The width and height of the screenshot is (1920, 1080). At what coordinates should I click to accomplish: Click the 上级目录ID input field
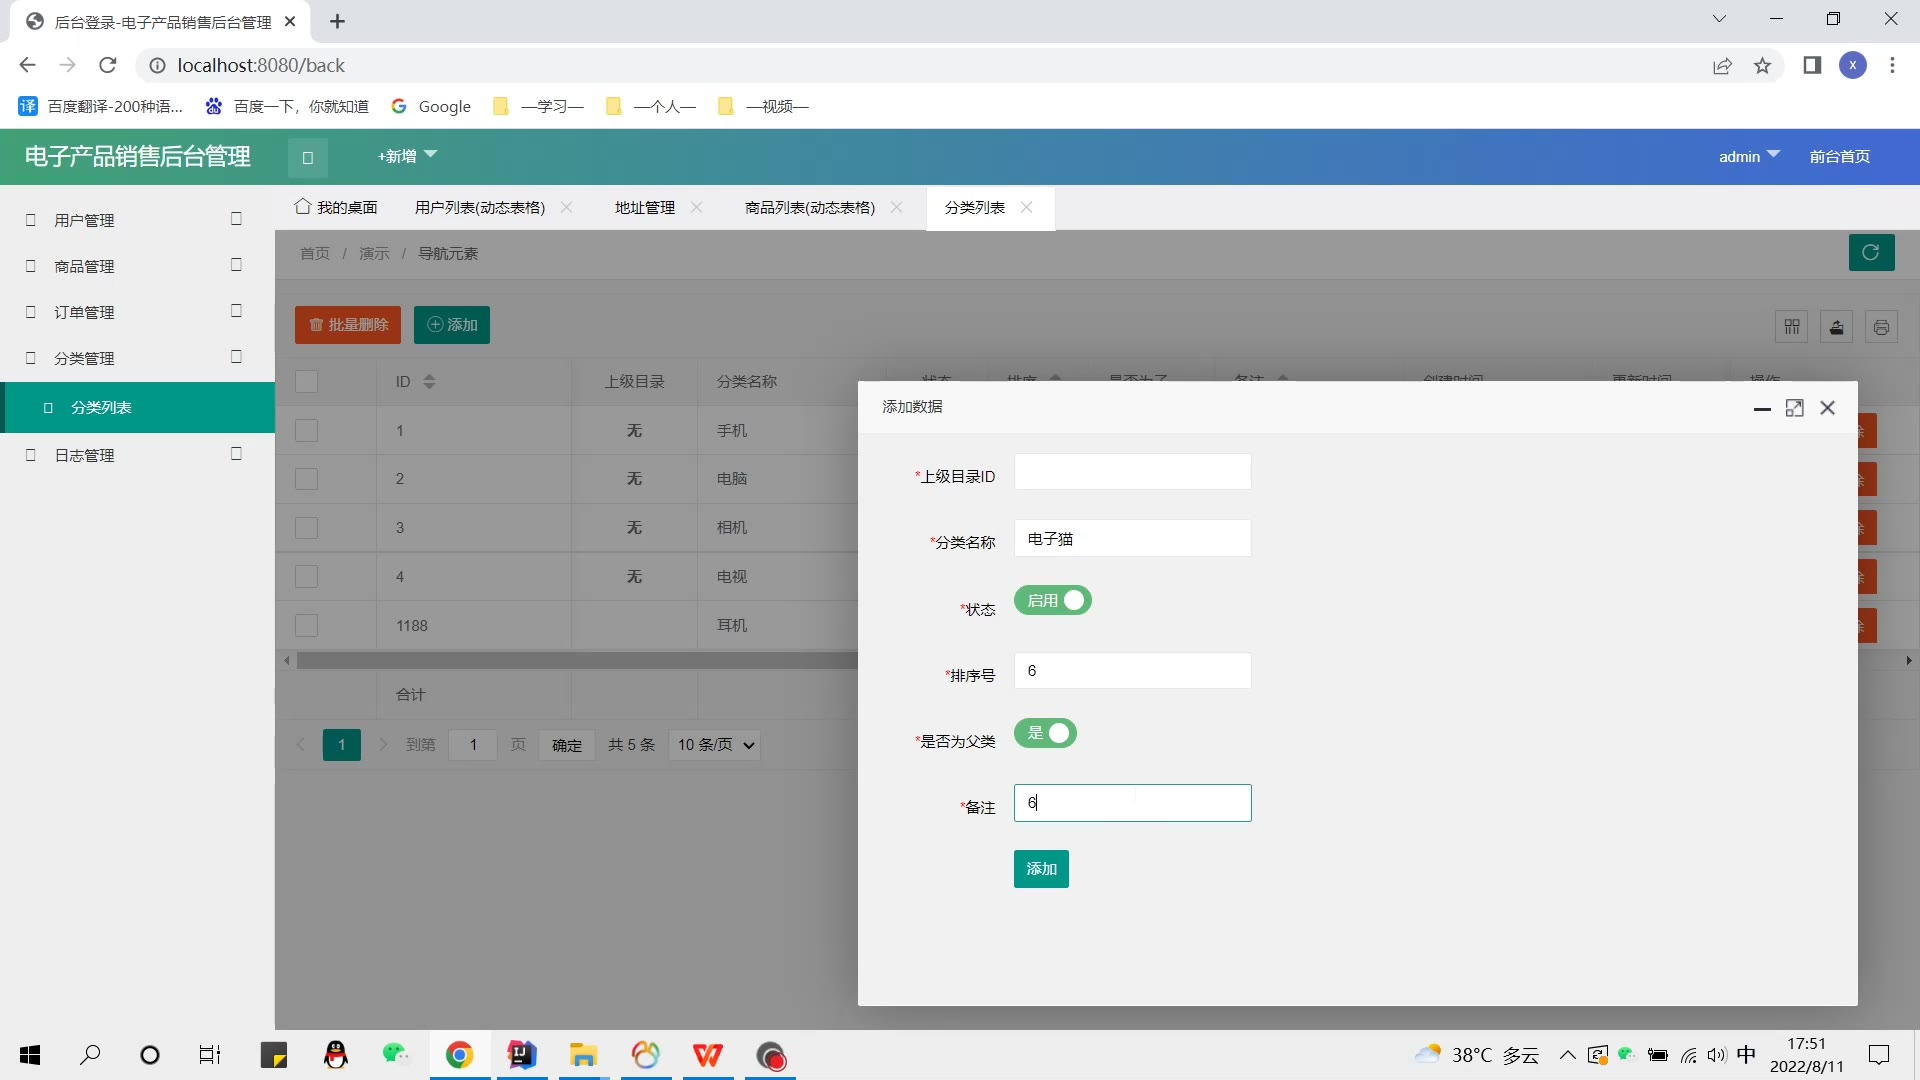tap(1132, 473)
